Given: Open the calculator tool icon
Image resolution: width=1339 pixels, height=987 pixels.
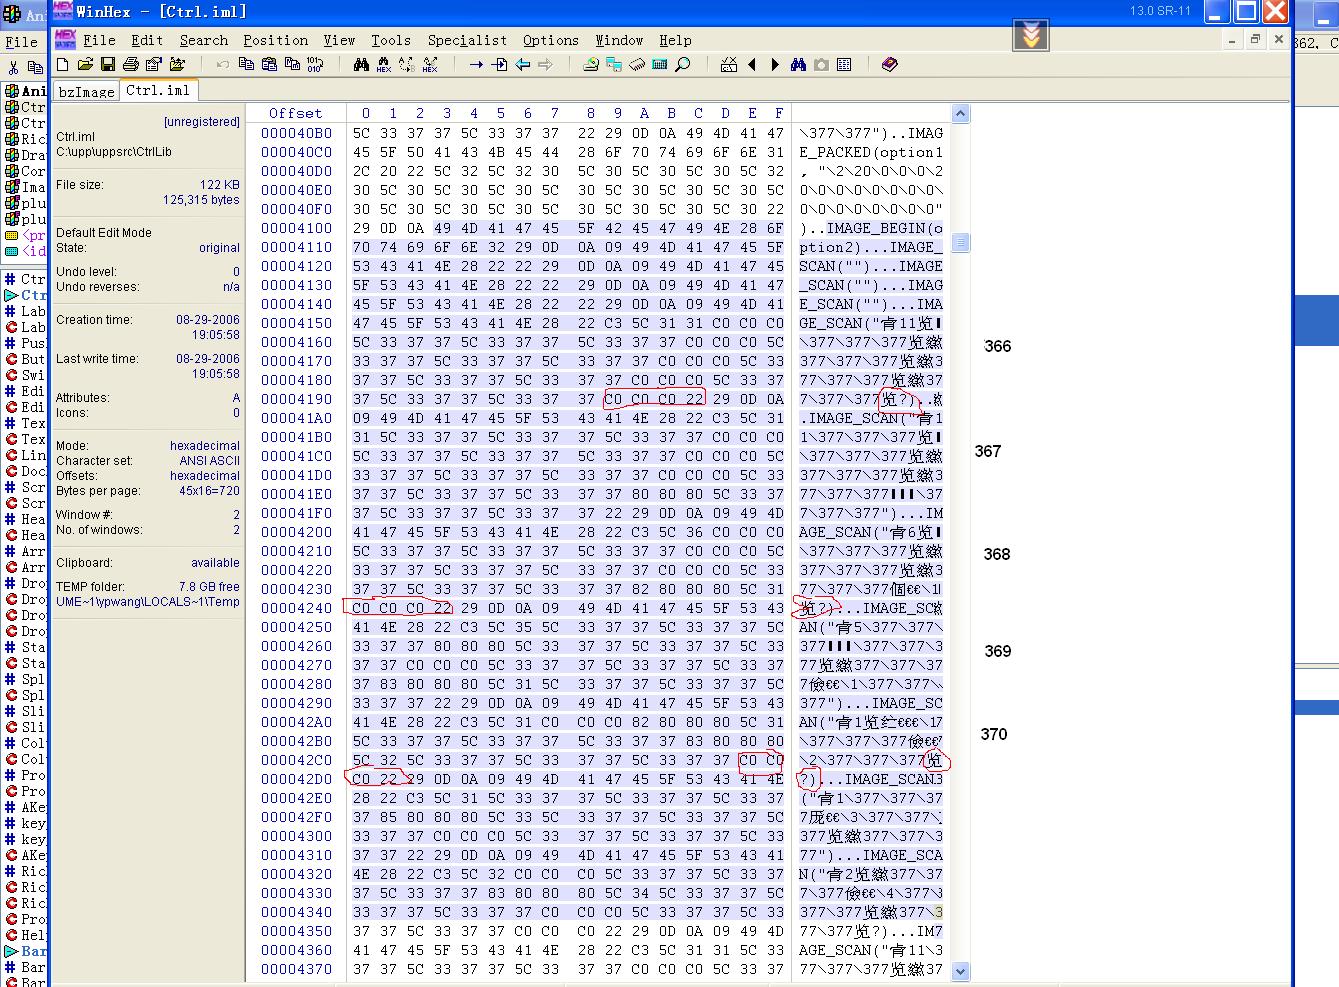Looking at the screenshot, I should [x=660, y=65].
